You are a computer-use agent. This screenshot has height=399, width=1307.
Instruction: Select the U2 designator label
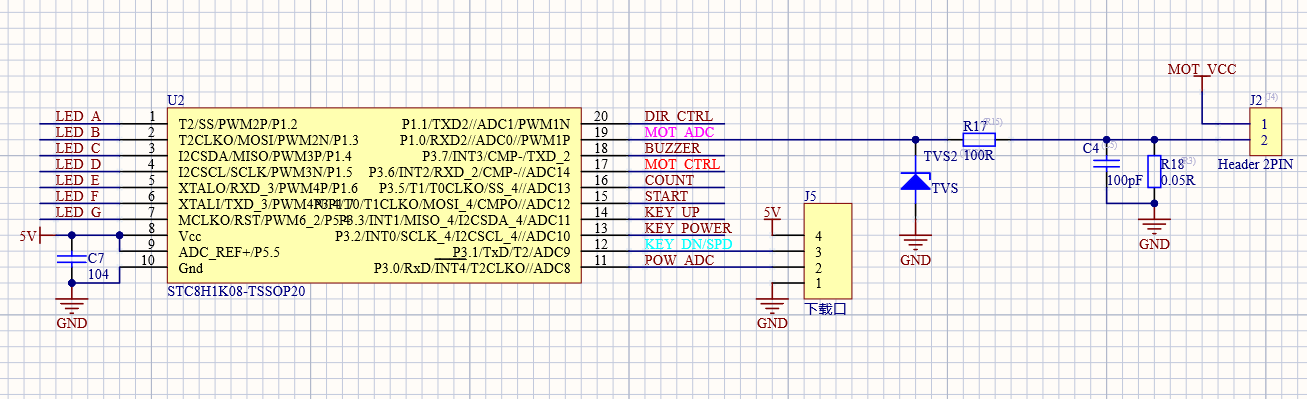176,100
